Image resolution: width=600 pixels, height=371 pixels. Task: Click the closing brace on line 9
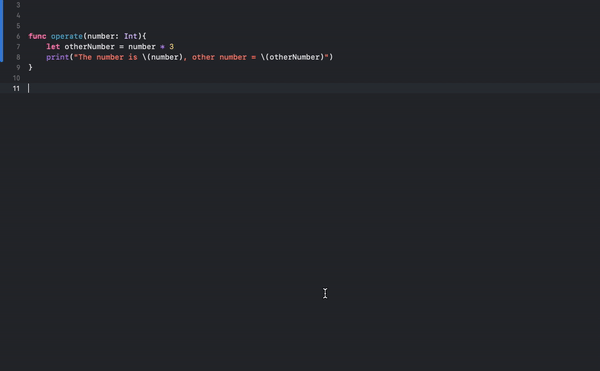coord(31,67)
